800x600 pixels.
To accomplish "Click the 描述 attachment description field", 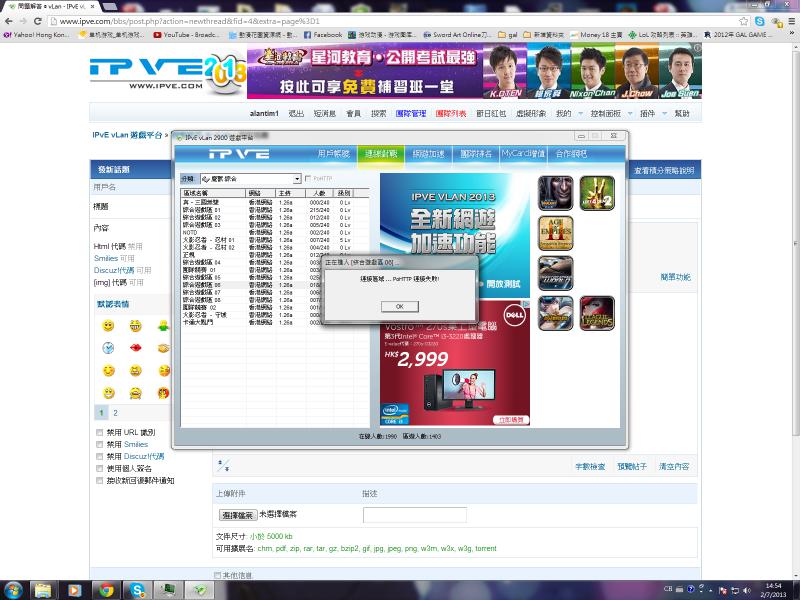I will 415,515.
